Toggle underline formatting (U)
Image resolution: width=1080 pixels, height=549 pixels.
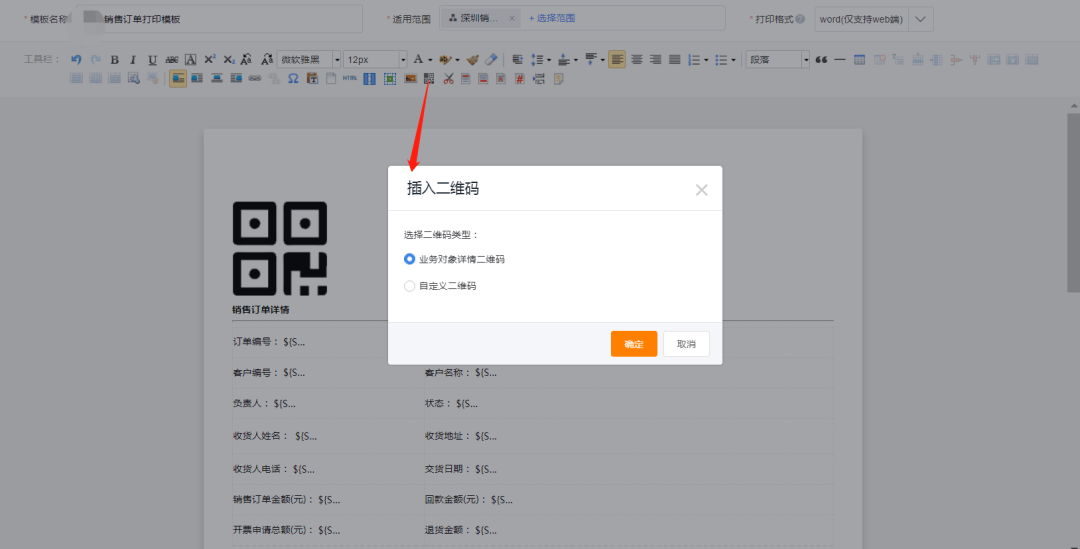[152, 60]
